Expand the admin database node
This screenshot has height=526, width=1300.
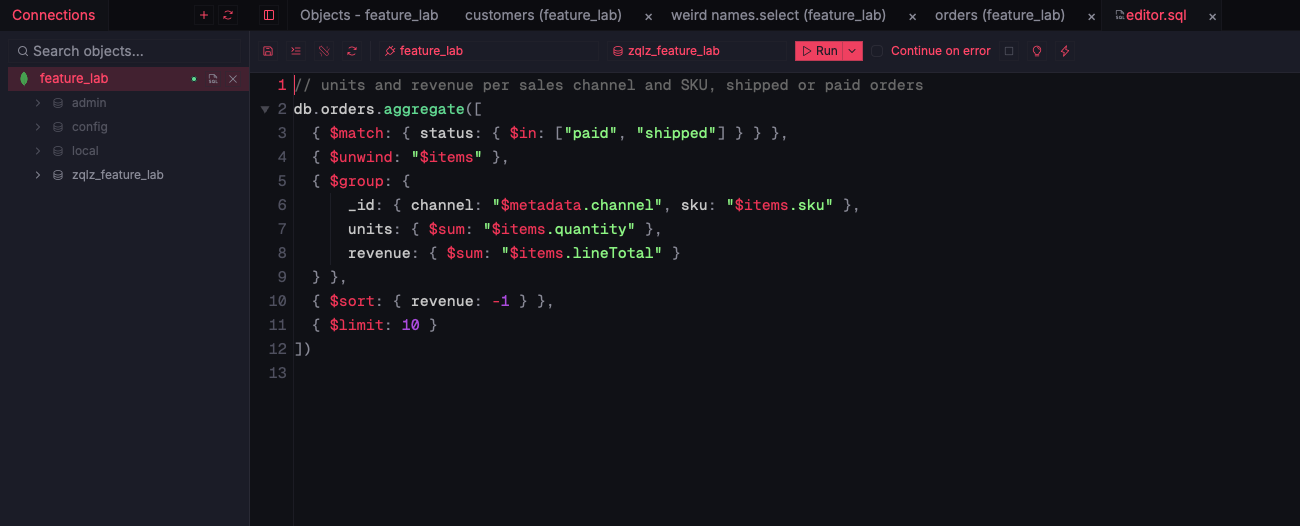click(x=38, y=103)
